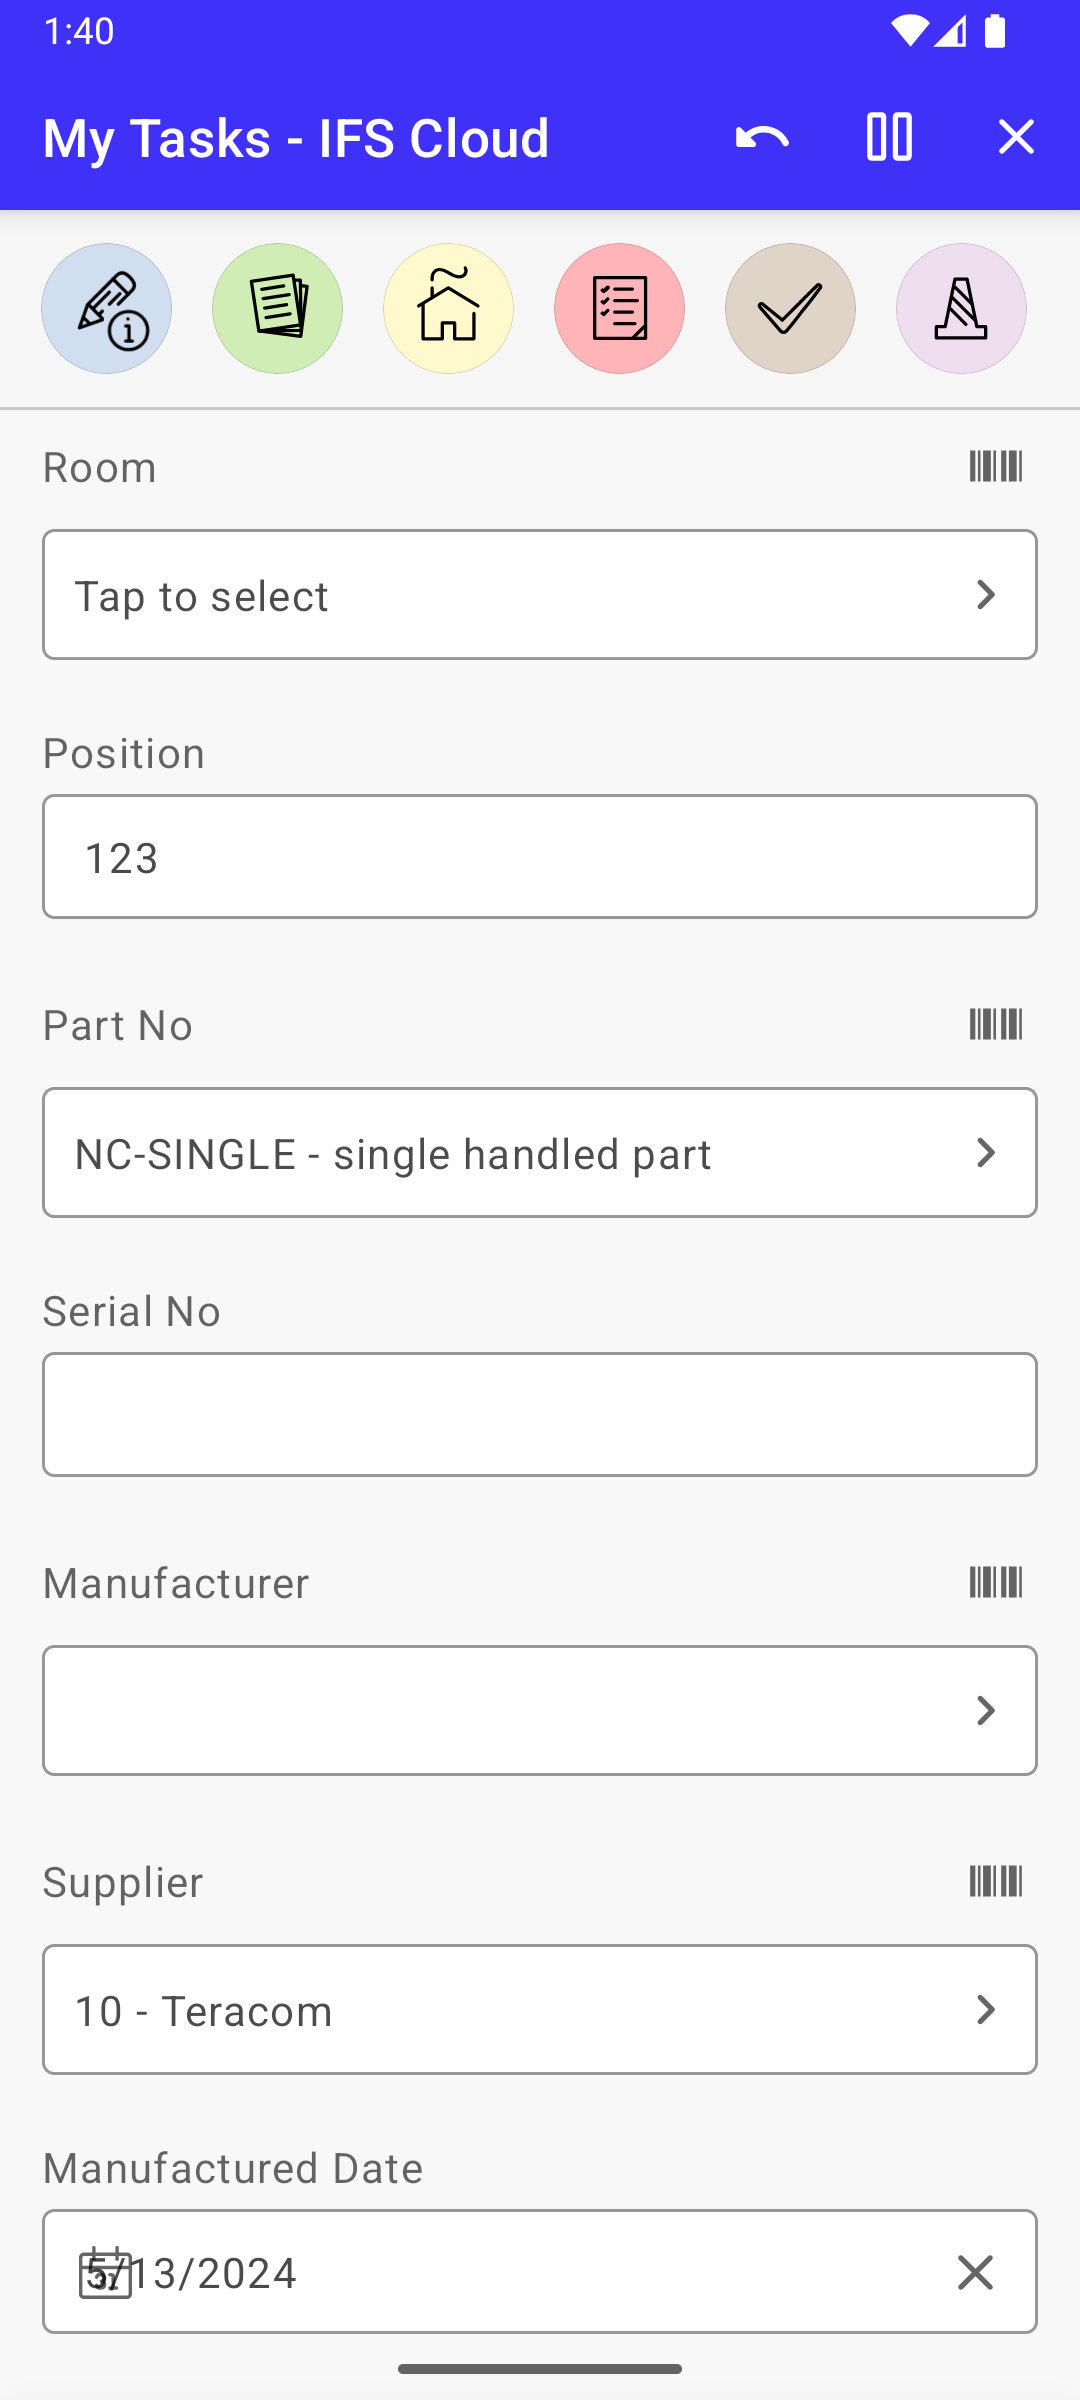Open calendar icon in Manufactured Date

105,2273
